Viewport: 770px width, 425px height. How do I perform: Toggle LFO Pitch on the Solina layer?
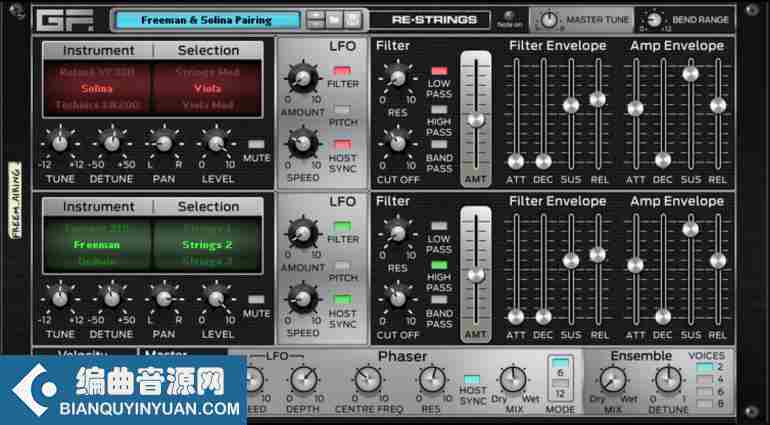[x=343, y=109]
